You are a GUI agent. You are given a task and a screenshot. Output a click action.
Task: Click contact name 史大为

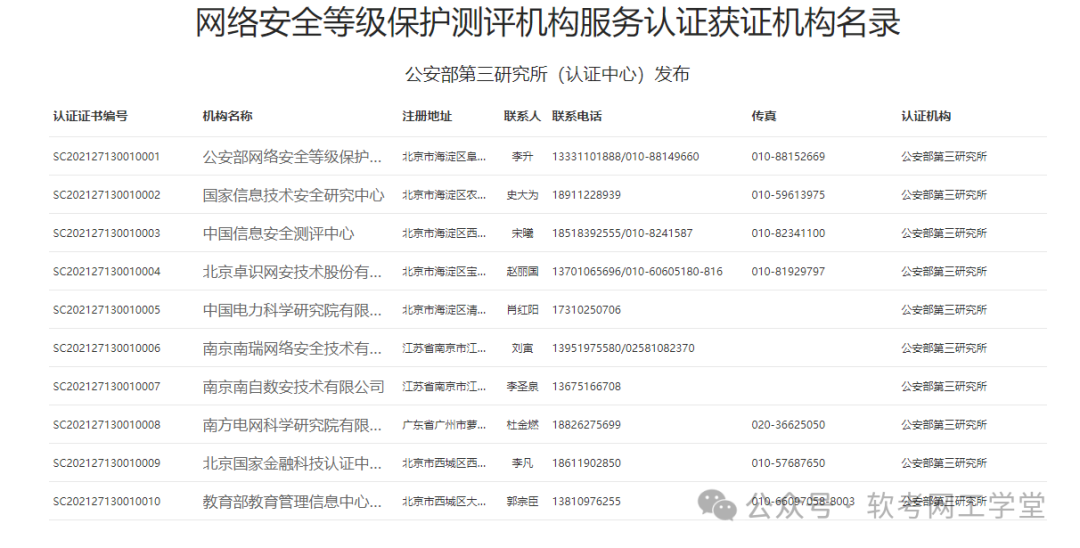pyautogui.click(x=522, y=196)
